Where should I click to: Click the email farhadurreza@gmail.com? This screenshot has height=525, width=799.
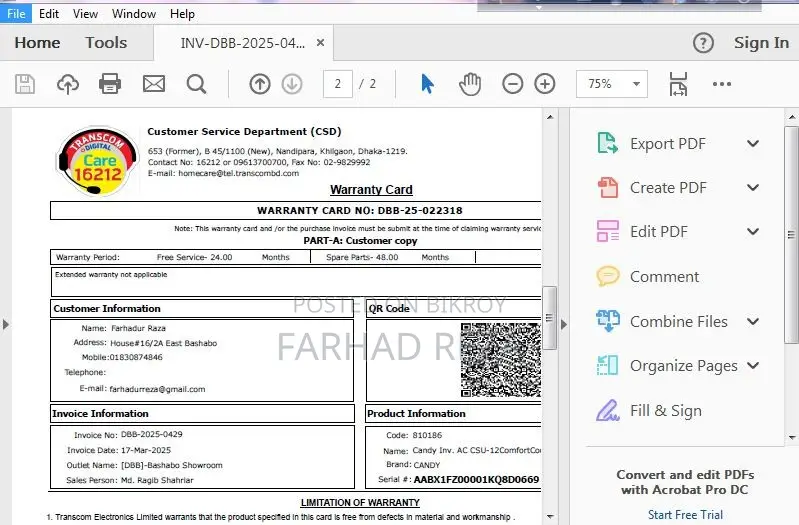(x=157, y=389)
